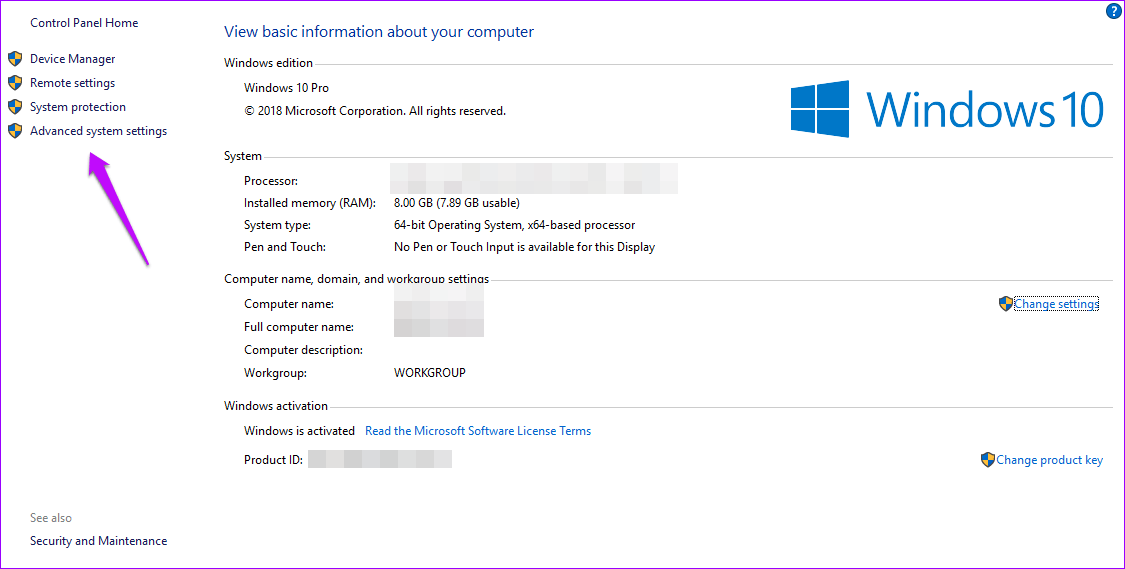Select the 'Windows 10 Pro' edition text
The width and height of the screenshot is (1125, 569).
click(286, 88)
